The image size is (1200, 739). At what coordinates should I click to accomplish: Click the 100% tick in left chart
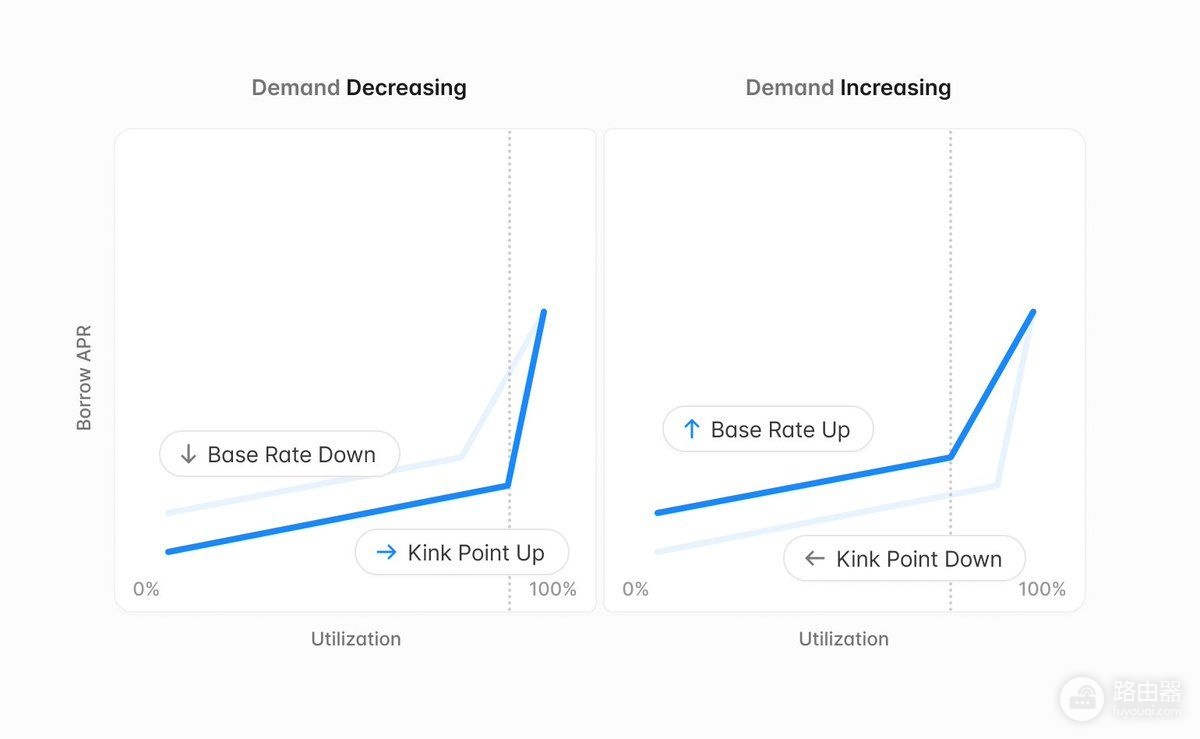553,589
